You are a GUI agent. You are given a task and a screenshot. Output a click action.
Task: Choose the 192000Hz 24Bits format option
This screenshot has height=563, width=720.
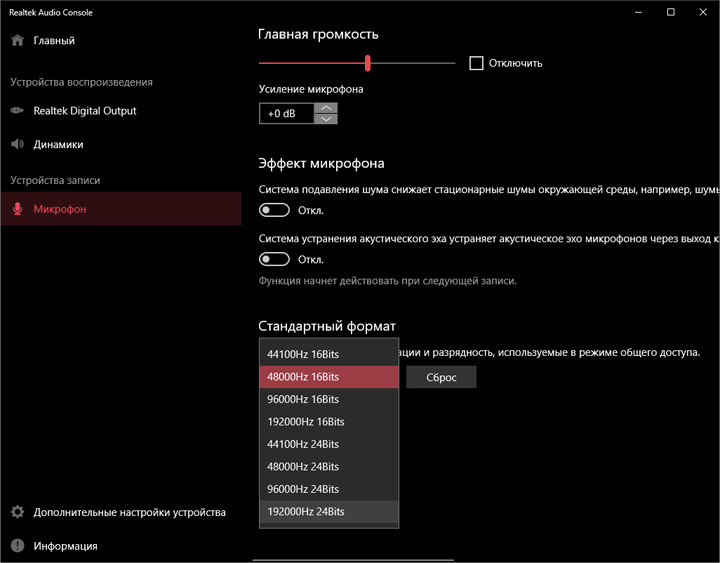tap(306, 511)
